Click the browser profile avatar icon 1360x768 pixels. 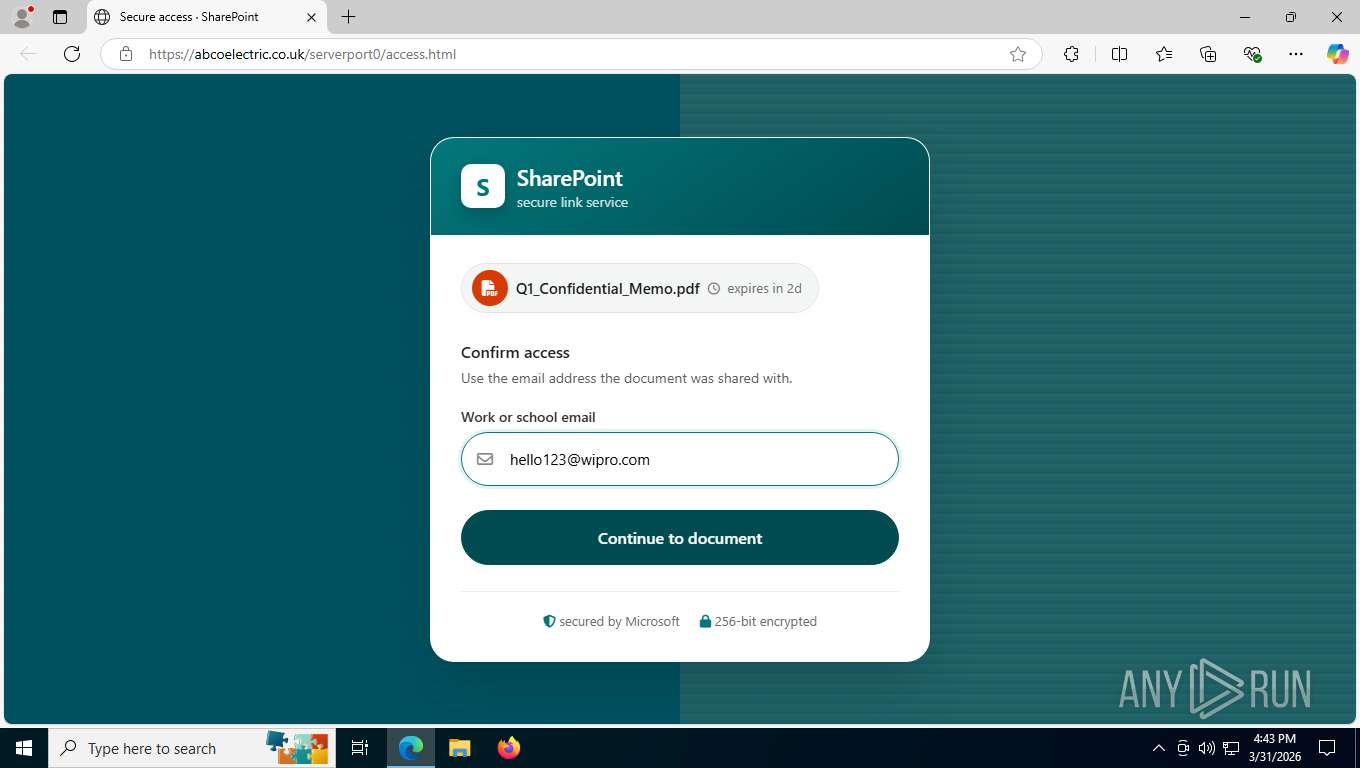[22, 17]
